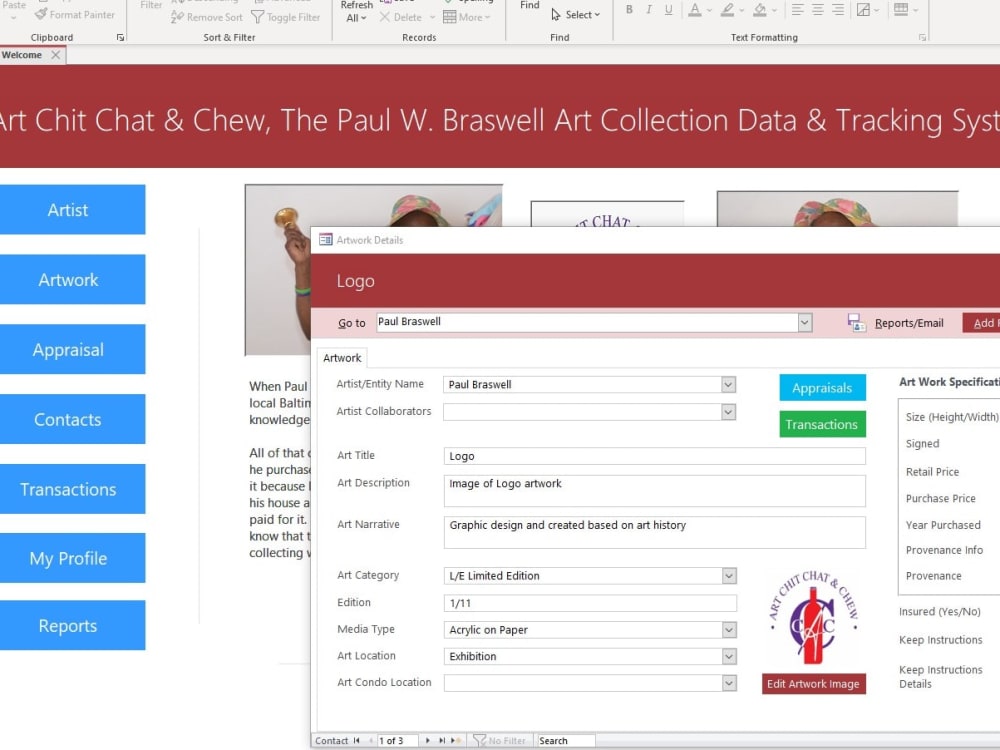
Task: Expand Art Location dropdown
Action: pyautogui.click(x=729, y=657)
